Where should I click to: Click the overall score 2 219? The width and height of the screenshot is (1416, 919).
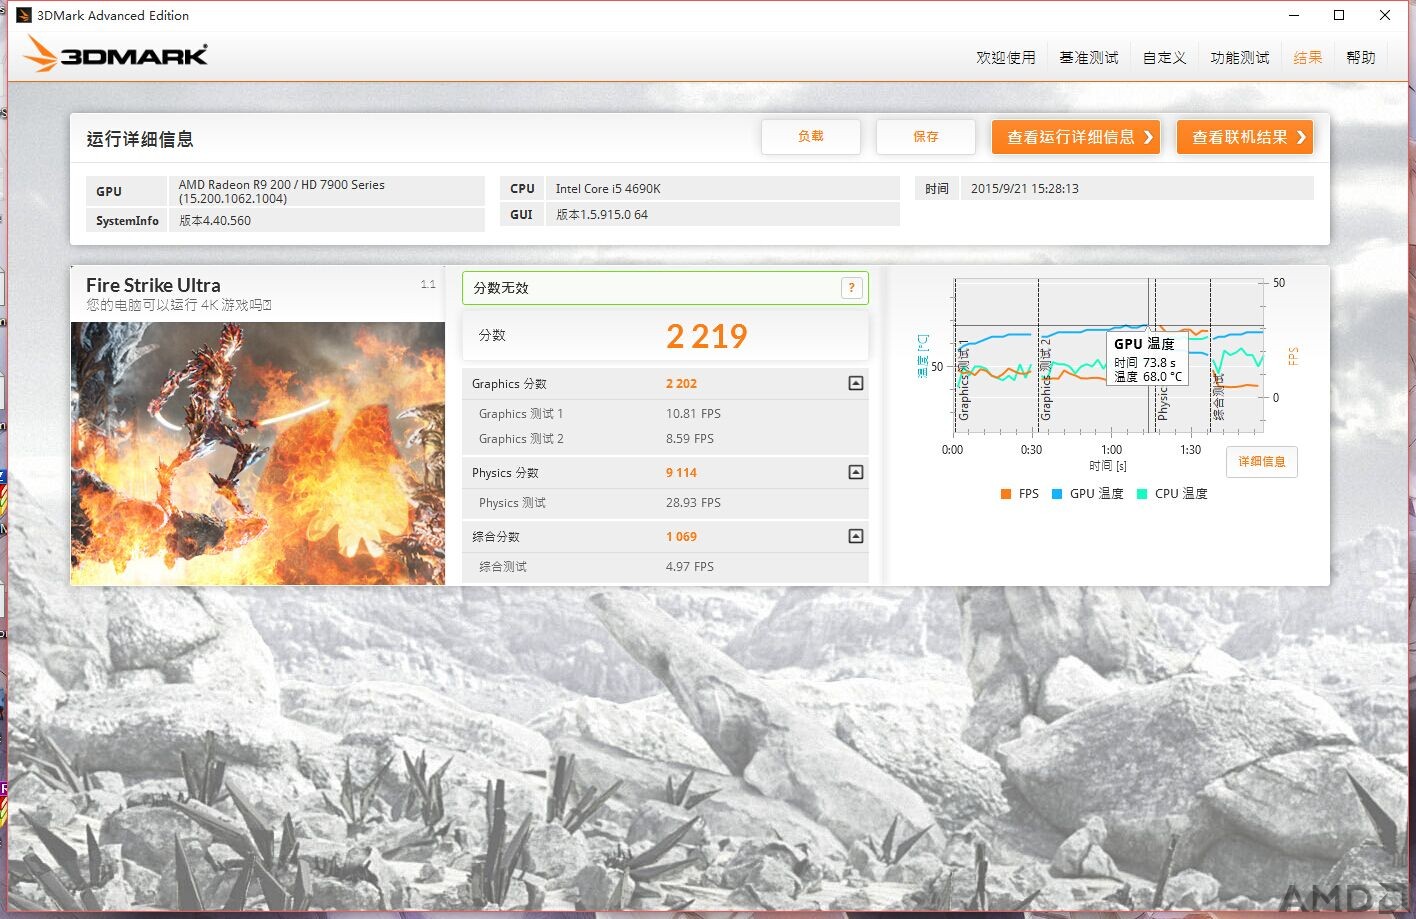pyautogui.click(x=707, y=336)
